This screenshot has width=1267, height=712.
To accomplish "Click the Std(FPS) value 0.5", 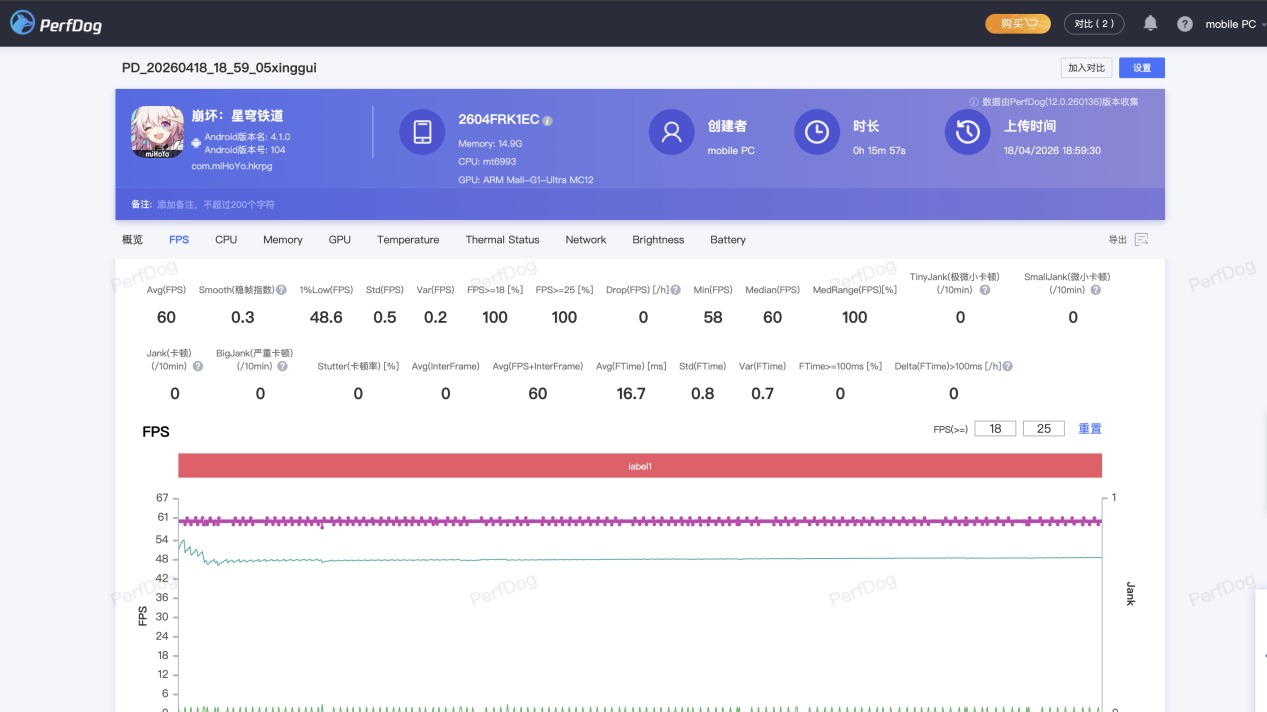I will point(385,317).
